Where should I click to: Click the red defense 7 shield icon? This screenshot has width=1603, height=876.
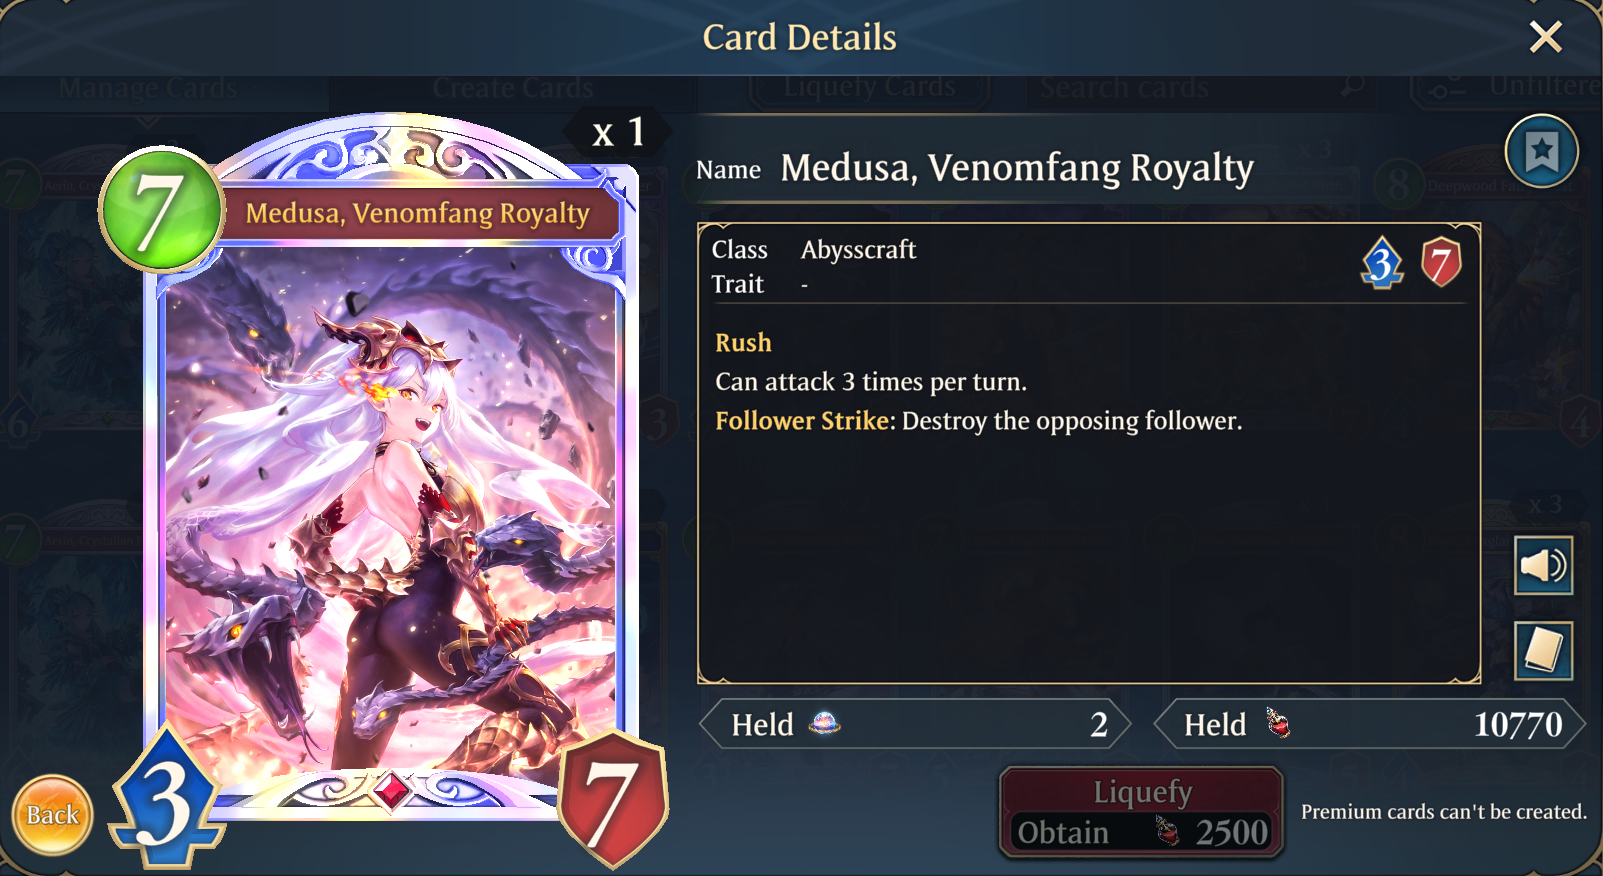tap(1441, 262)
